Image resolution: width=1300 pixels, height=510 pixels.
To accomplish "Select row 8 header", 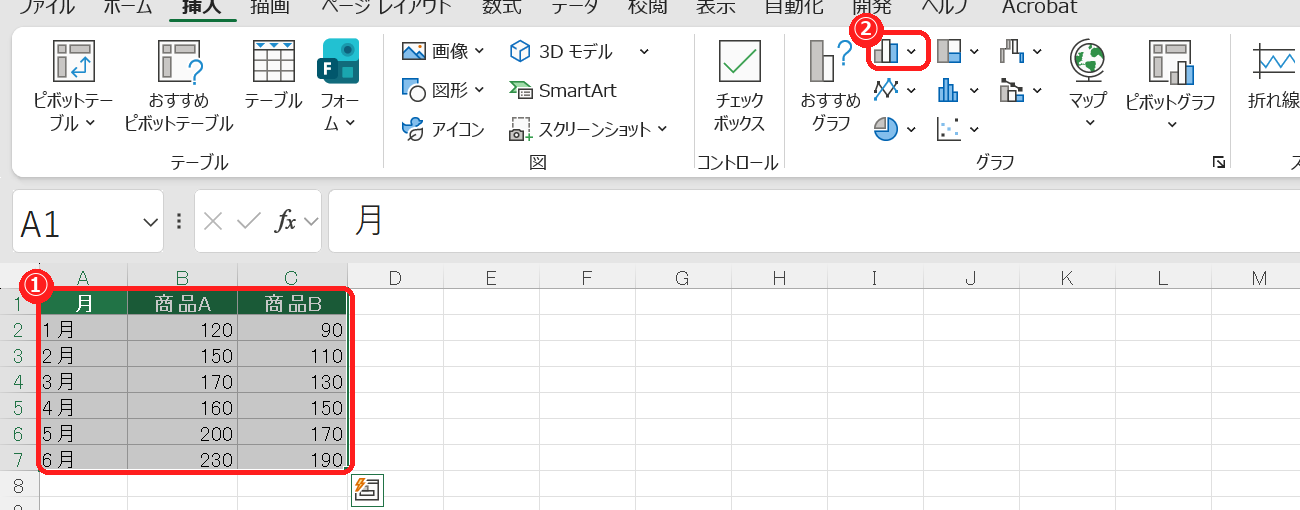I will pos(18,485).
